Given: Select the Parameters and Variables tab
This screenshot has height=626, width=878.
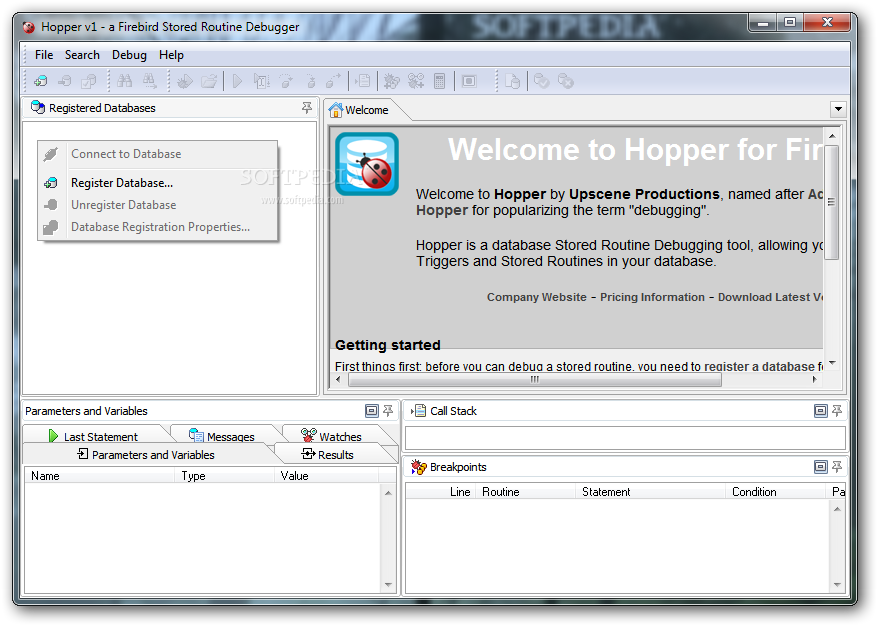Looking at the screenshot, I should pyautogui.click(x=147, y=455).
